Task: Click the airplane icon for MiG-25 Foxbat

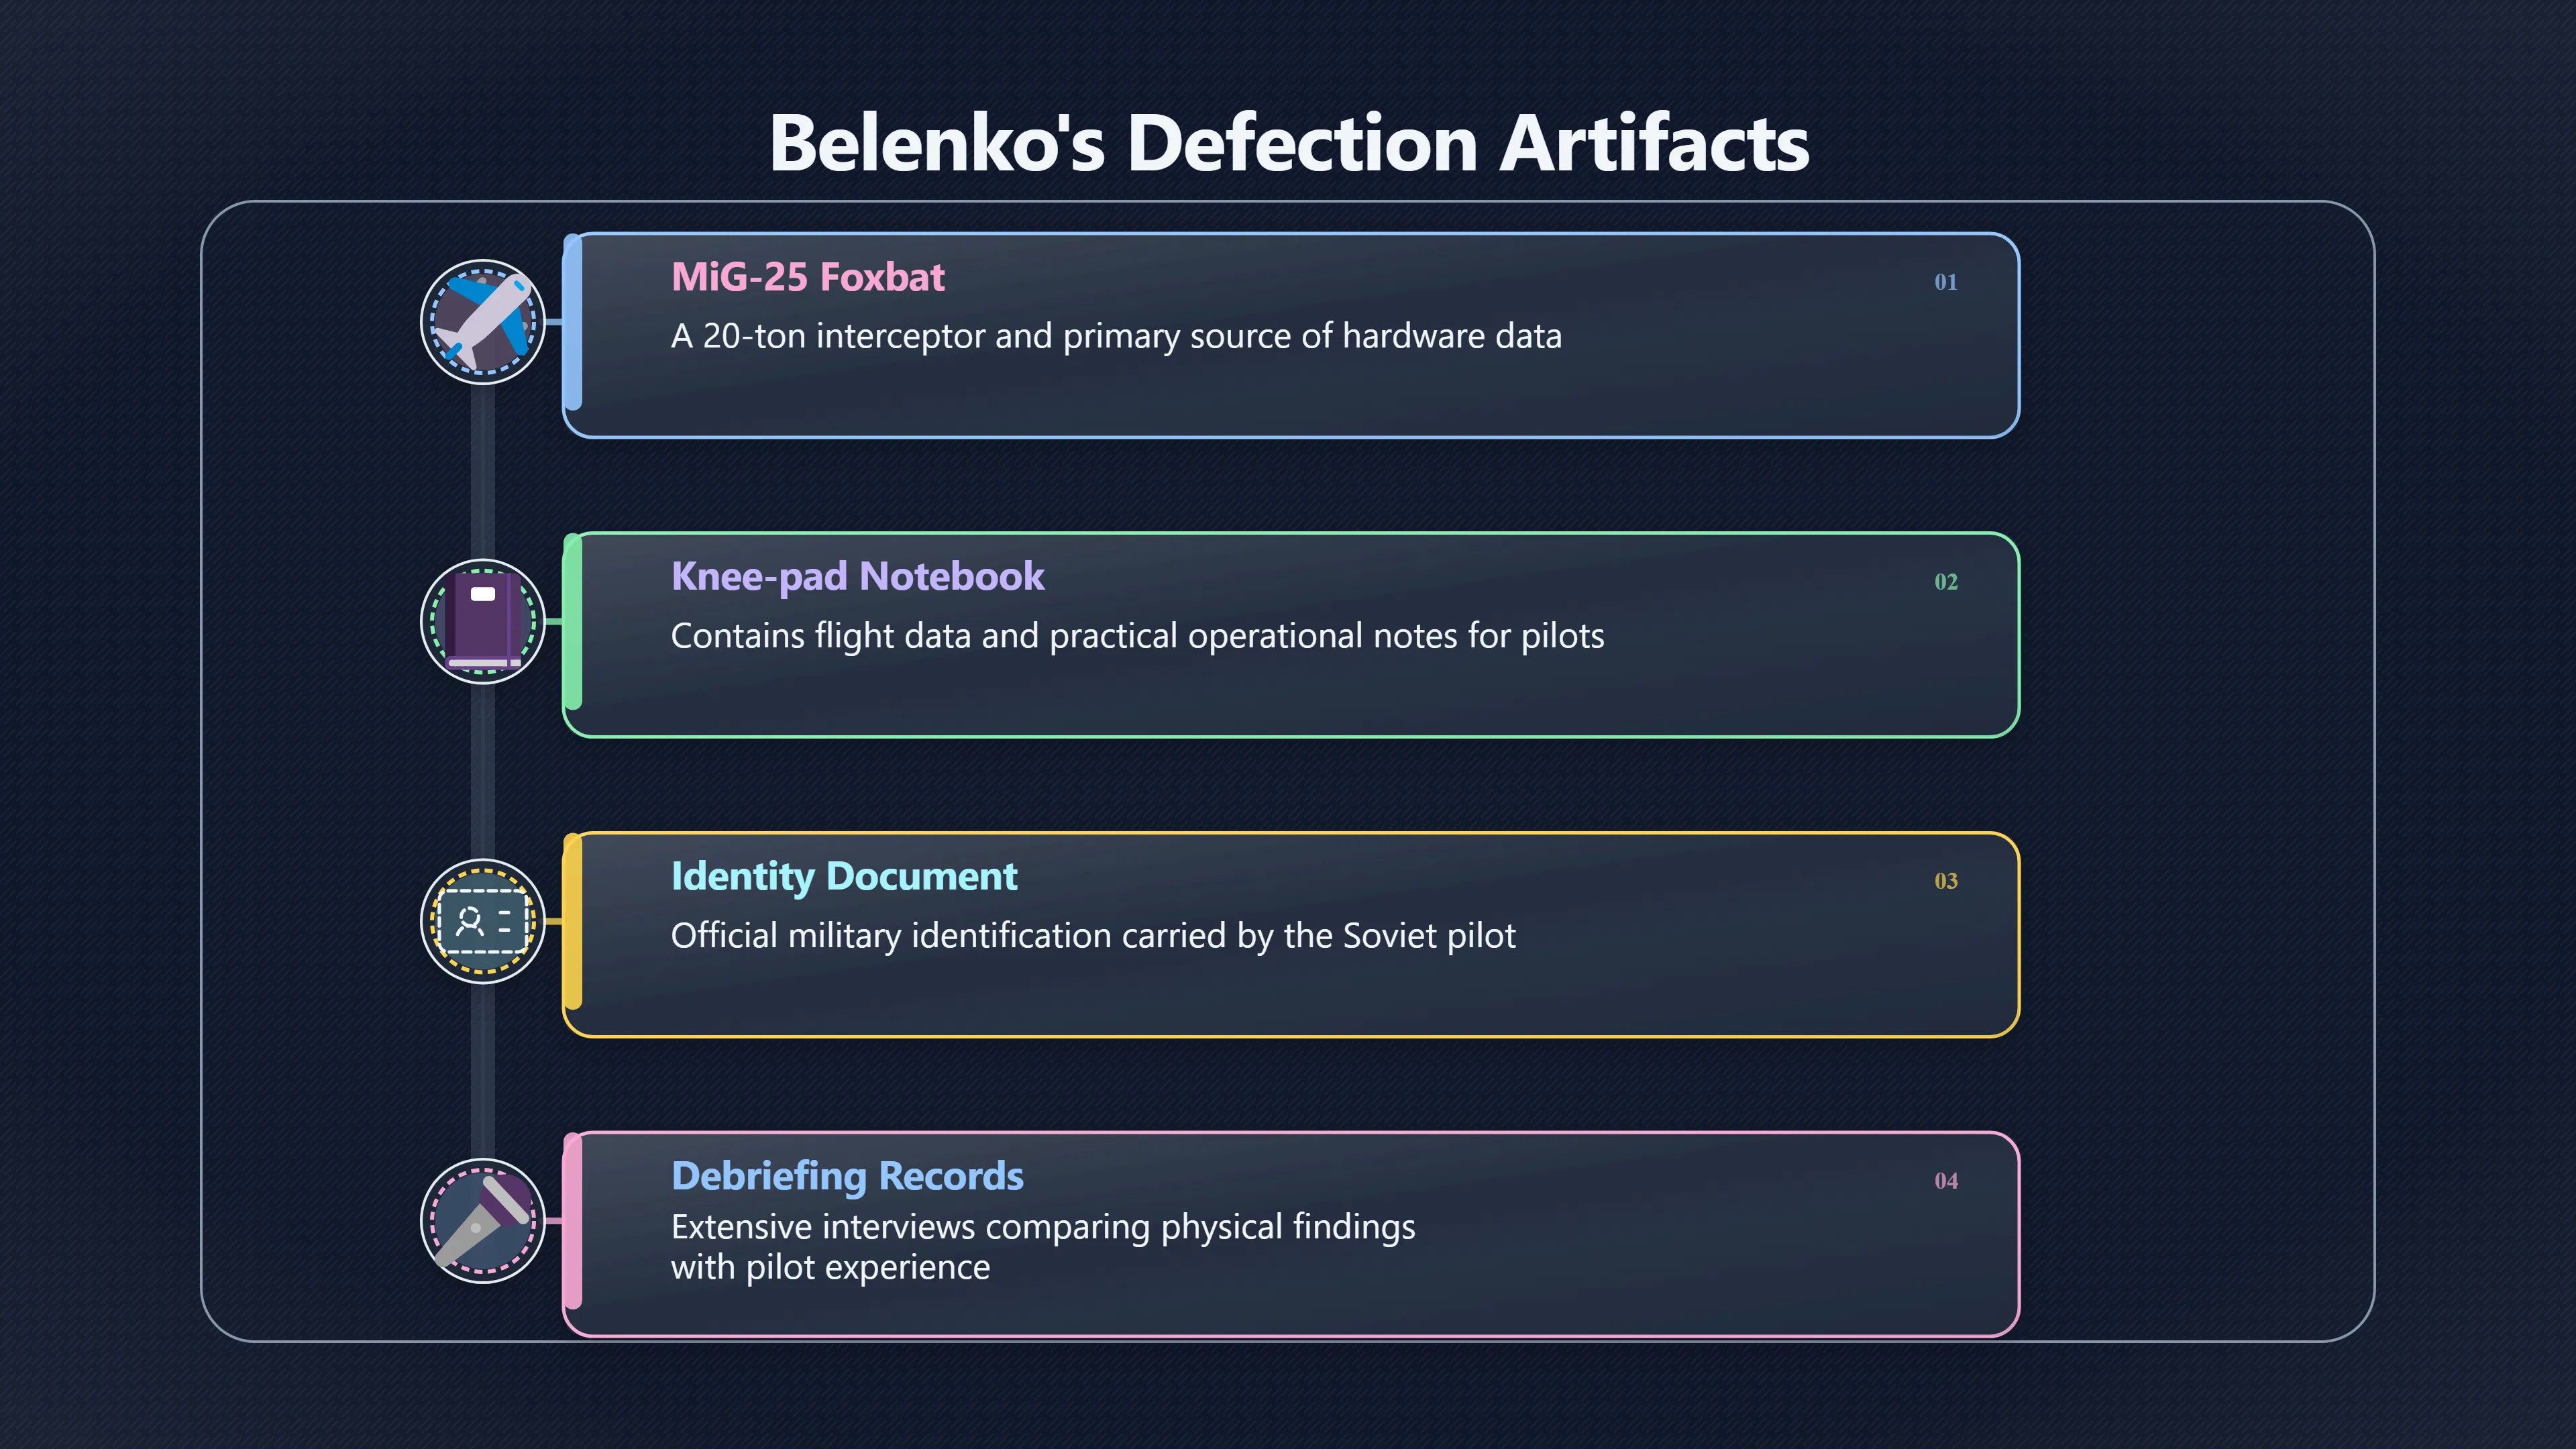Action: point(483,322)
